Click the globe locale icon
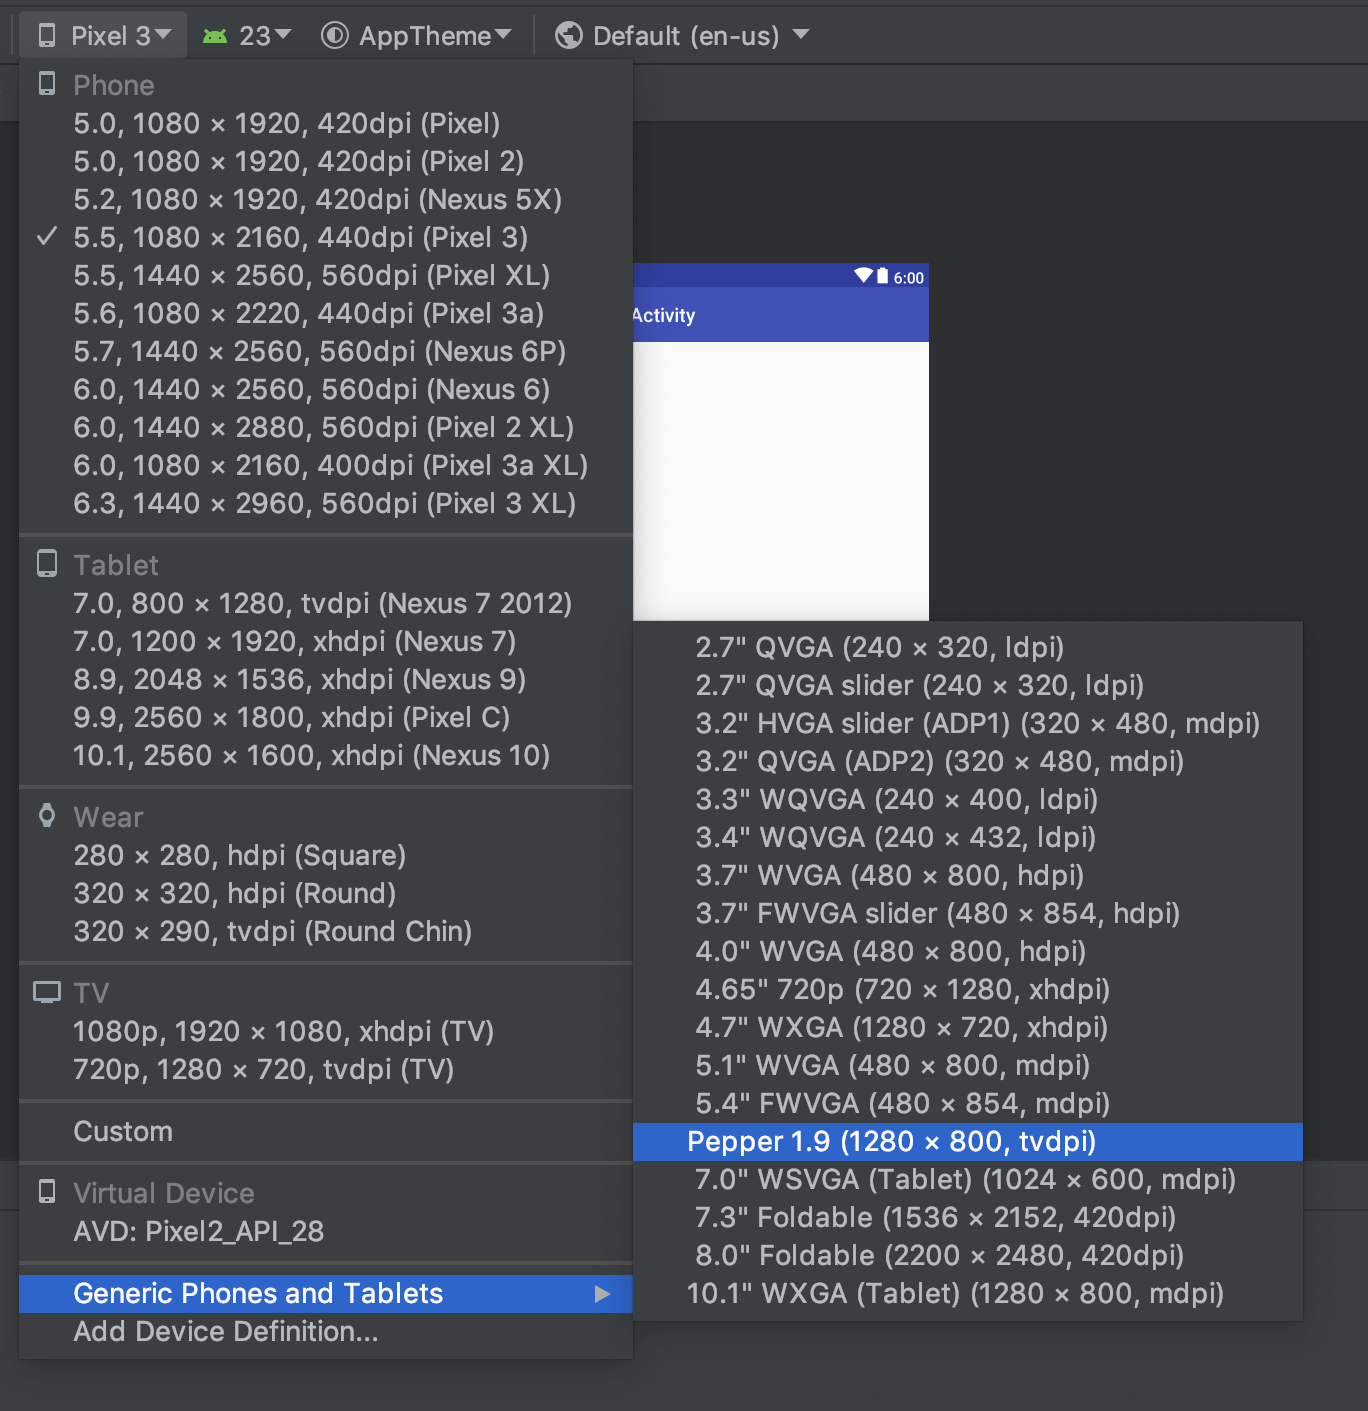The height and width of the screenshot is (1411, 1368). click(569, 36)
